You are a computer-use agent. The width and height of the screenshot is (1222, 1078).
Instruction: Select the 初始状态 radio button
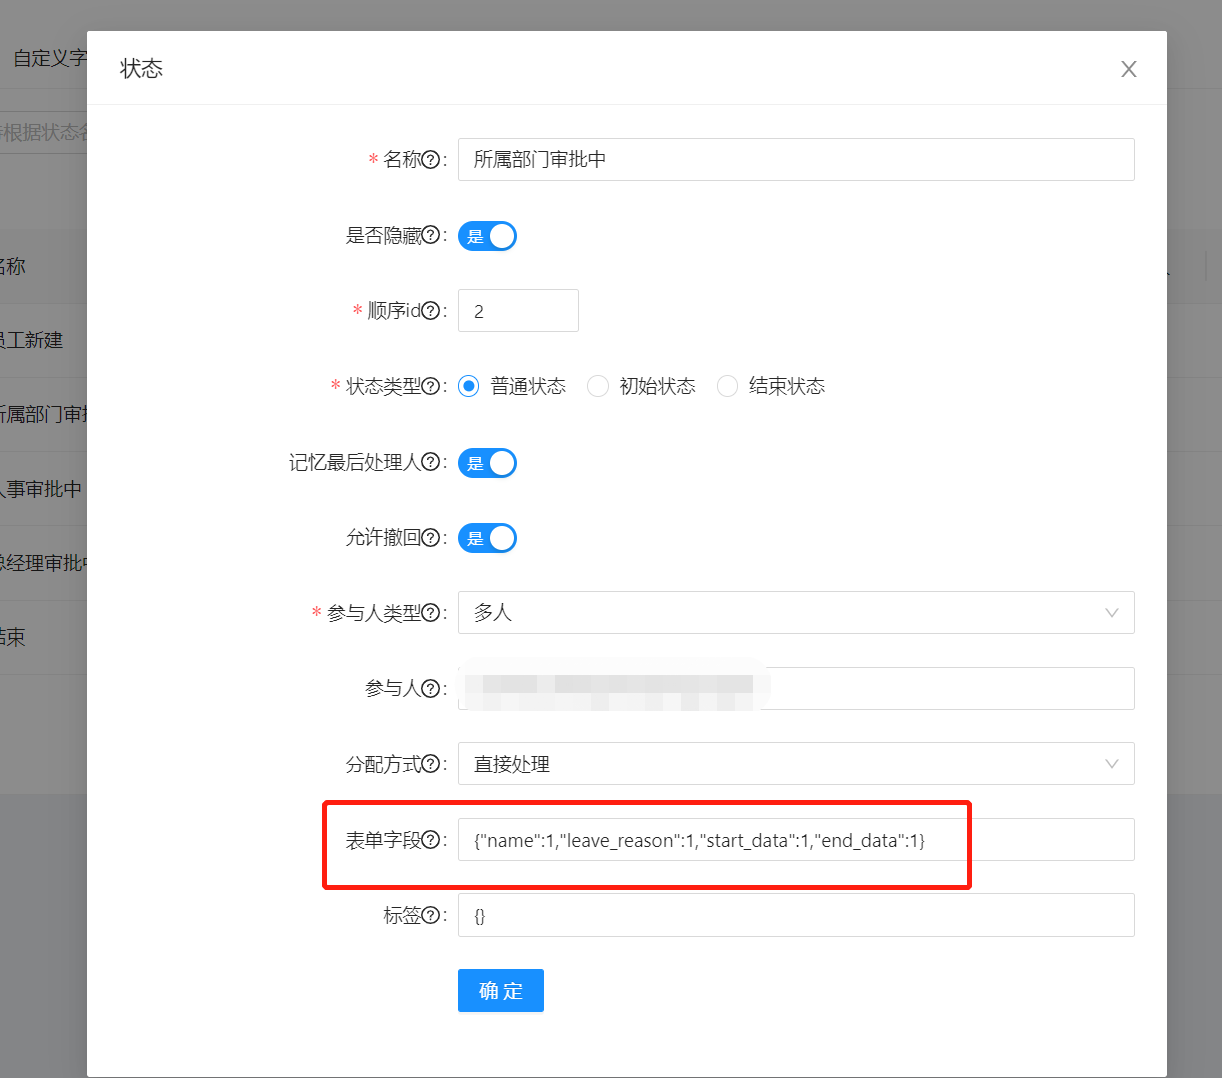tap(598, 386)
